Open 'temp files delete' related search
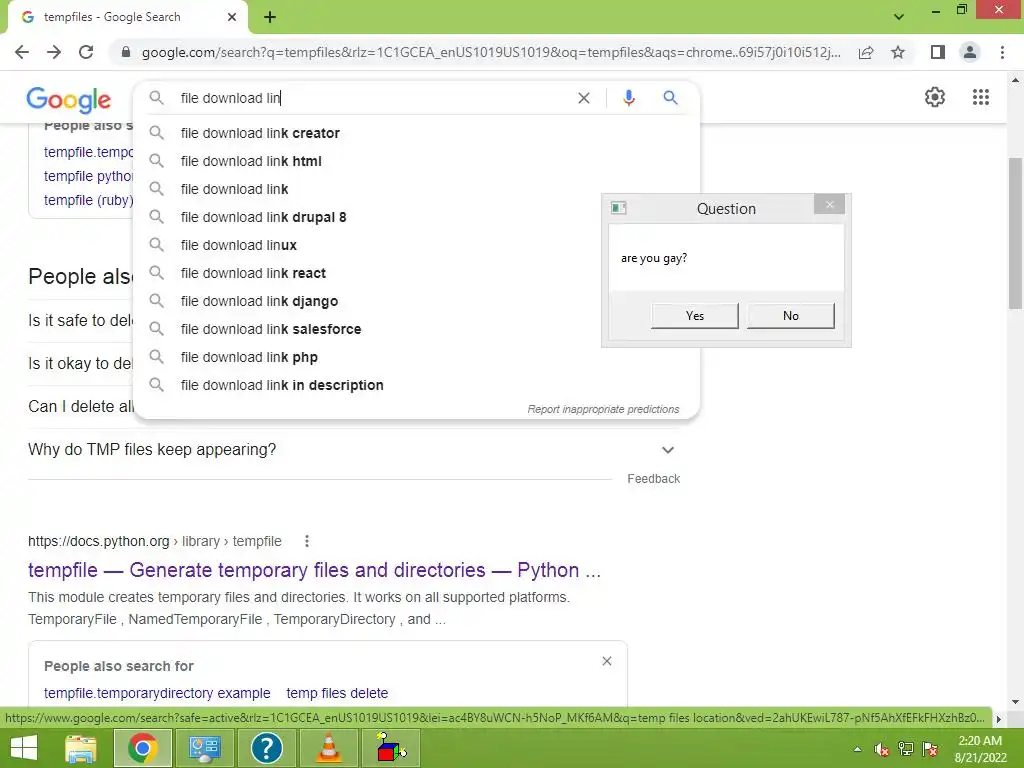 pyautogui.click(x=337, y=693)
